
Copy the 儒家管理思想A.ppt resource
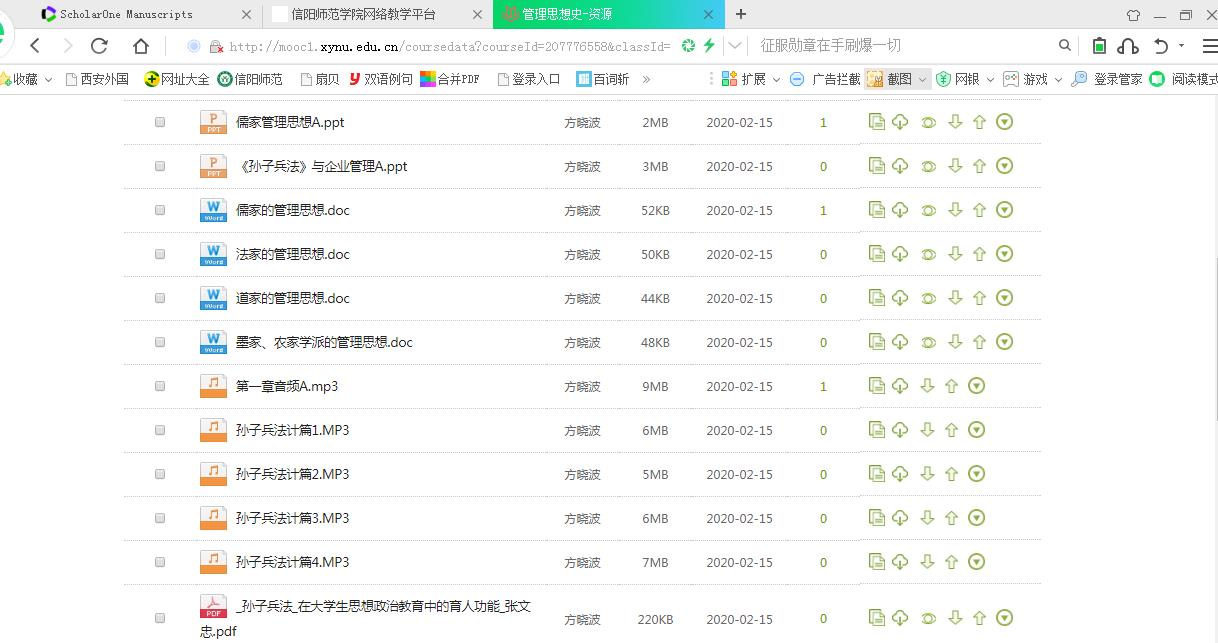tap(877, 121)
